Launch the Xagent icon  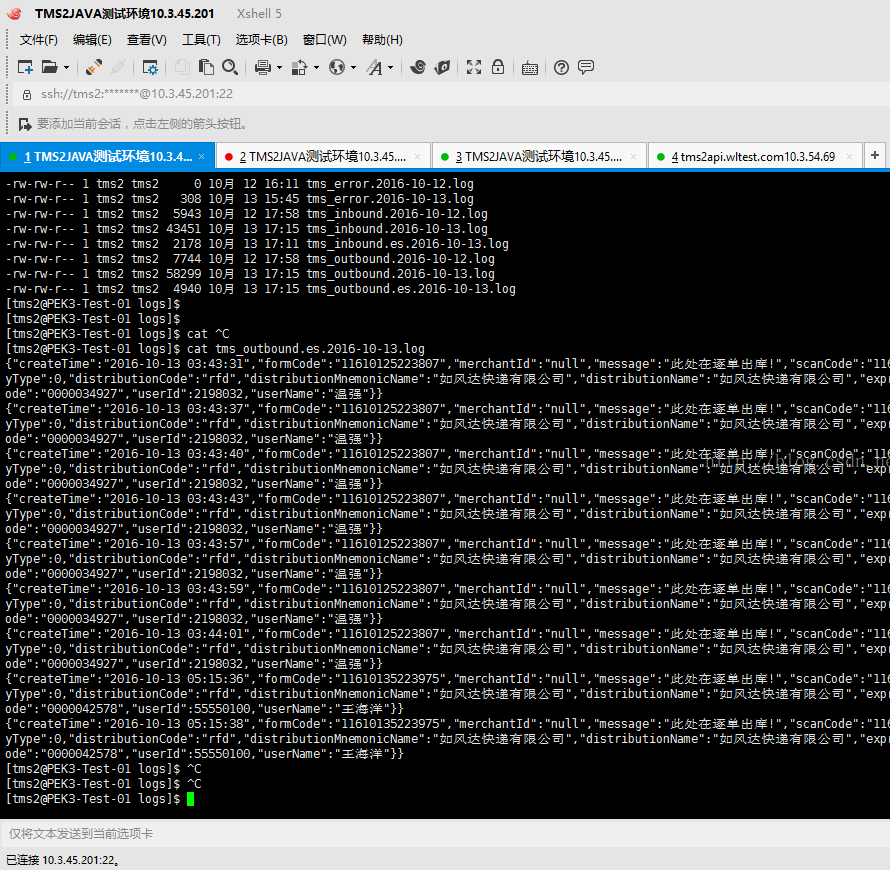pyautogui.click(x=442, y=68)
